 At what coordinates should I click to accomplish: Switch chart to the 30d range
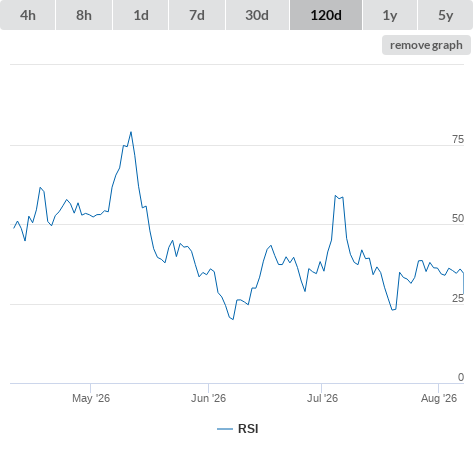[x=257, y=15]
